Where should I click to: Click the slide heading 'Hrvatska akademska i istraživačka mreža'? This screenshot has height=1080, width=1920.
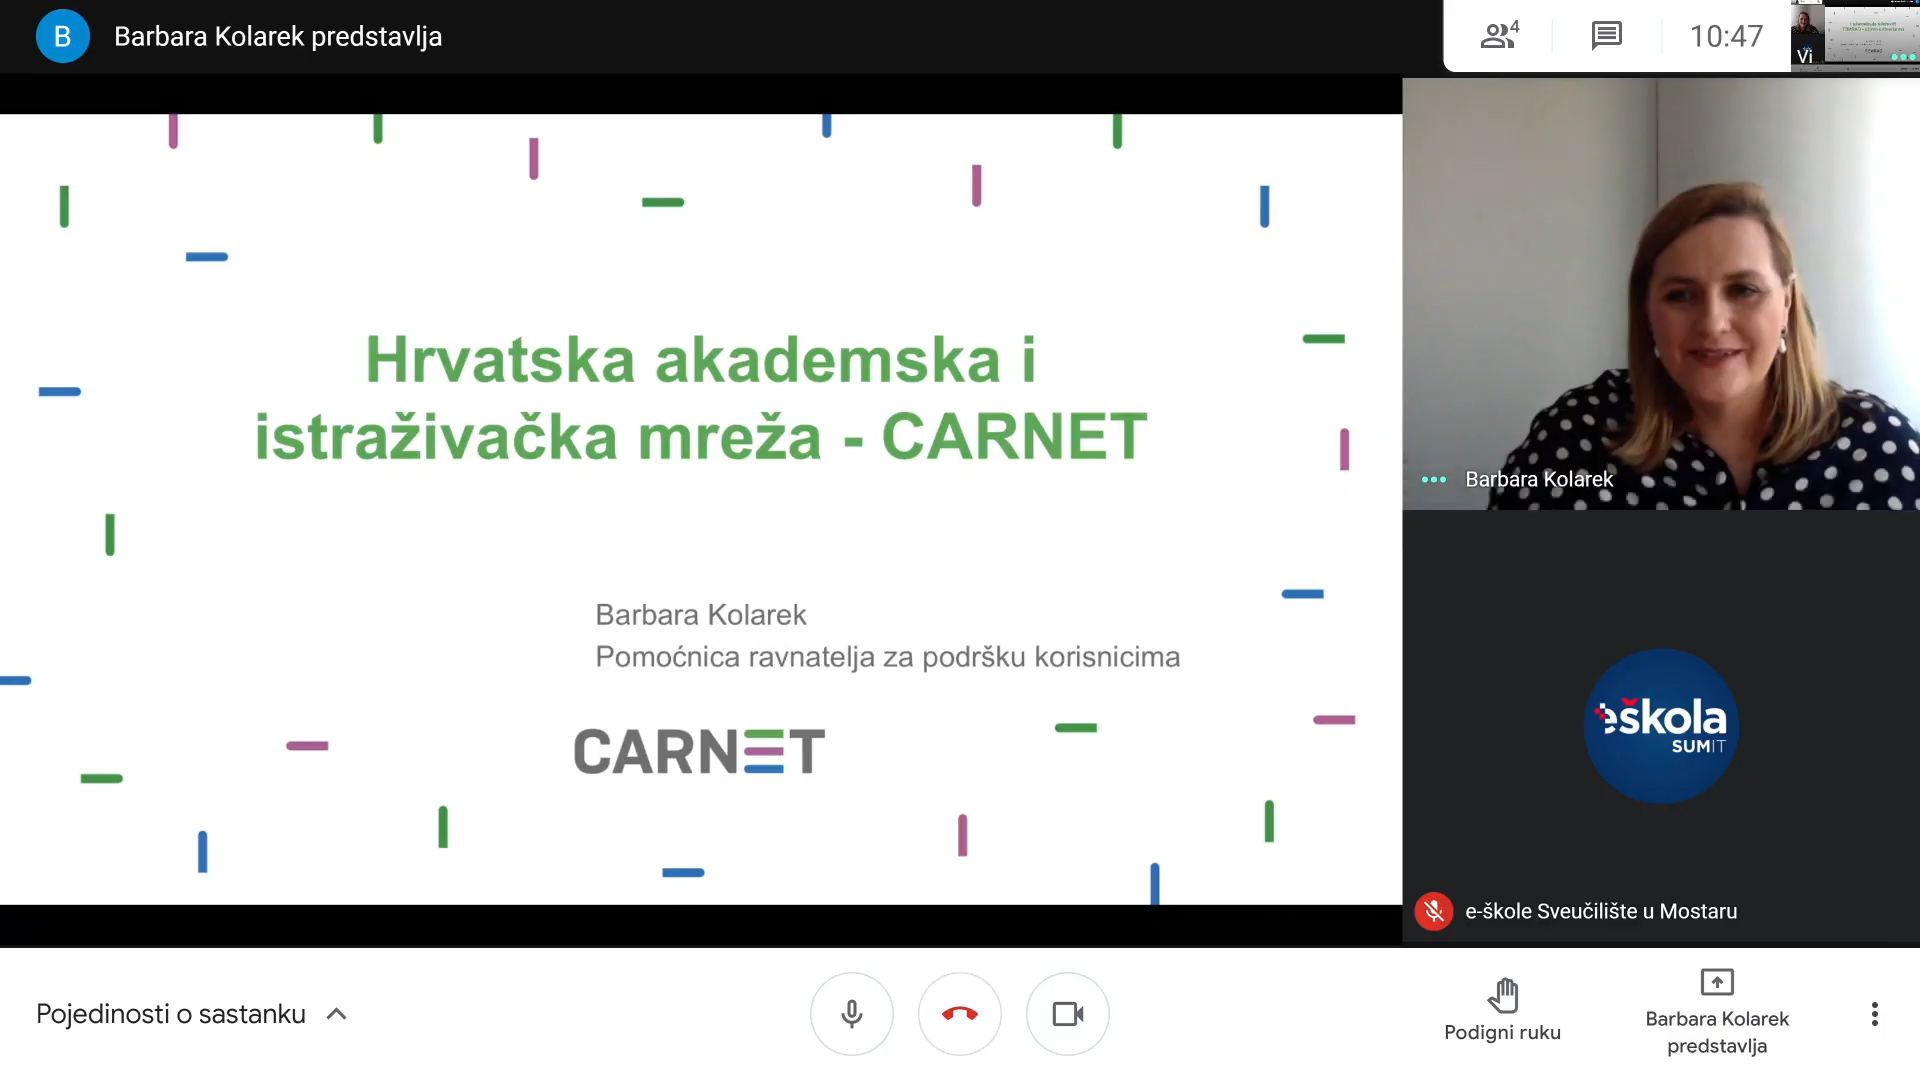point(700,398)
